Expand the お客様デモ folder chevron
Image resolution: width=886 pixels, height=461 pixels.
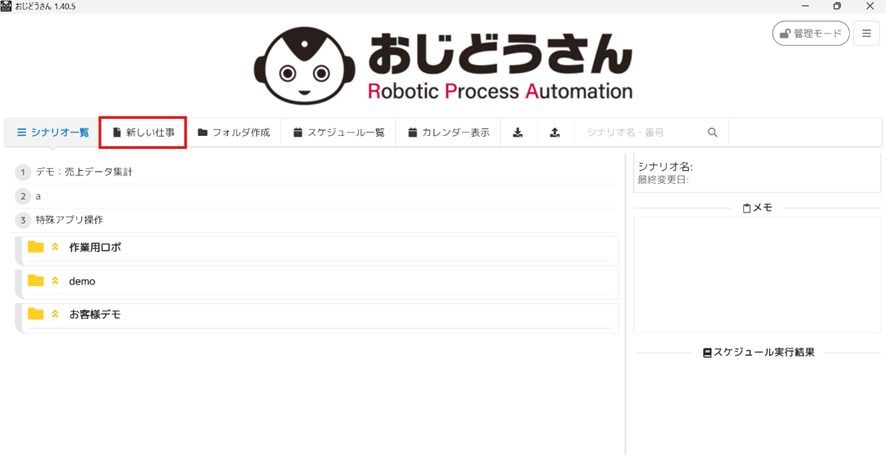[55, 314]
